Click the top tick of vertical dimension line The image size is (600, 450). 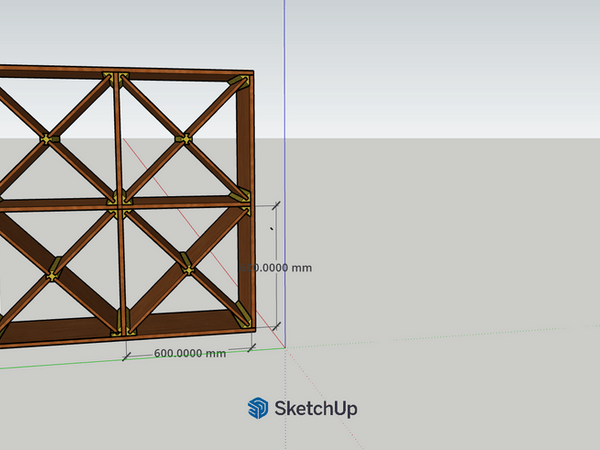pyautogui.click(x=276, y=205)
